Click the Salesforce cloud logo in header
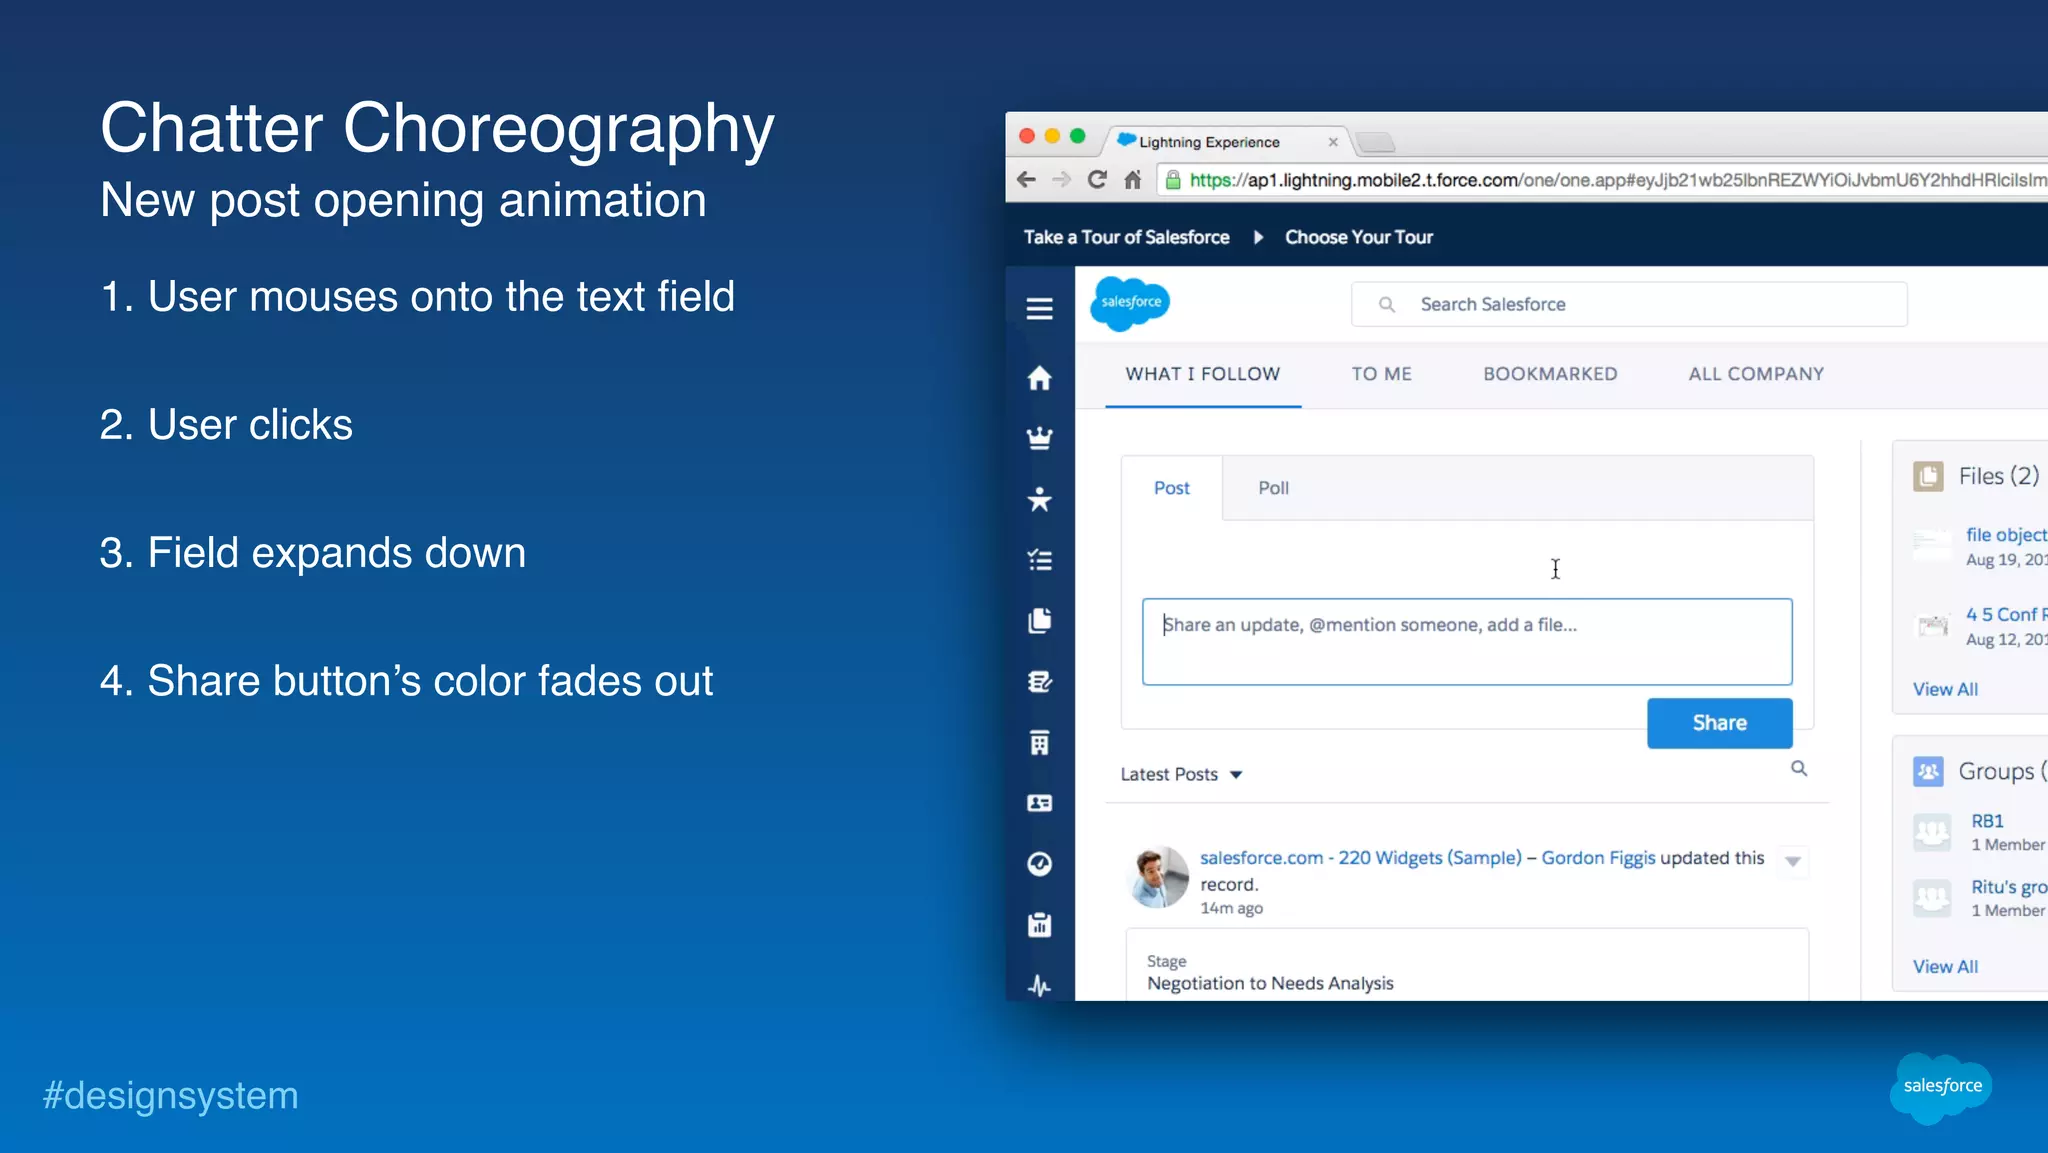The image size is (2048, 1153). 1130,303
